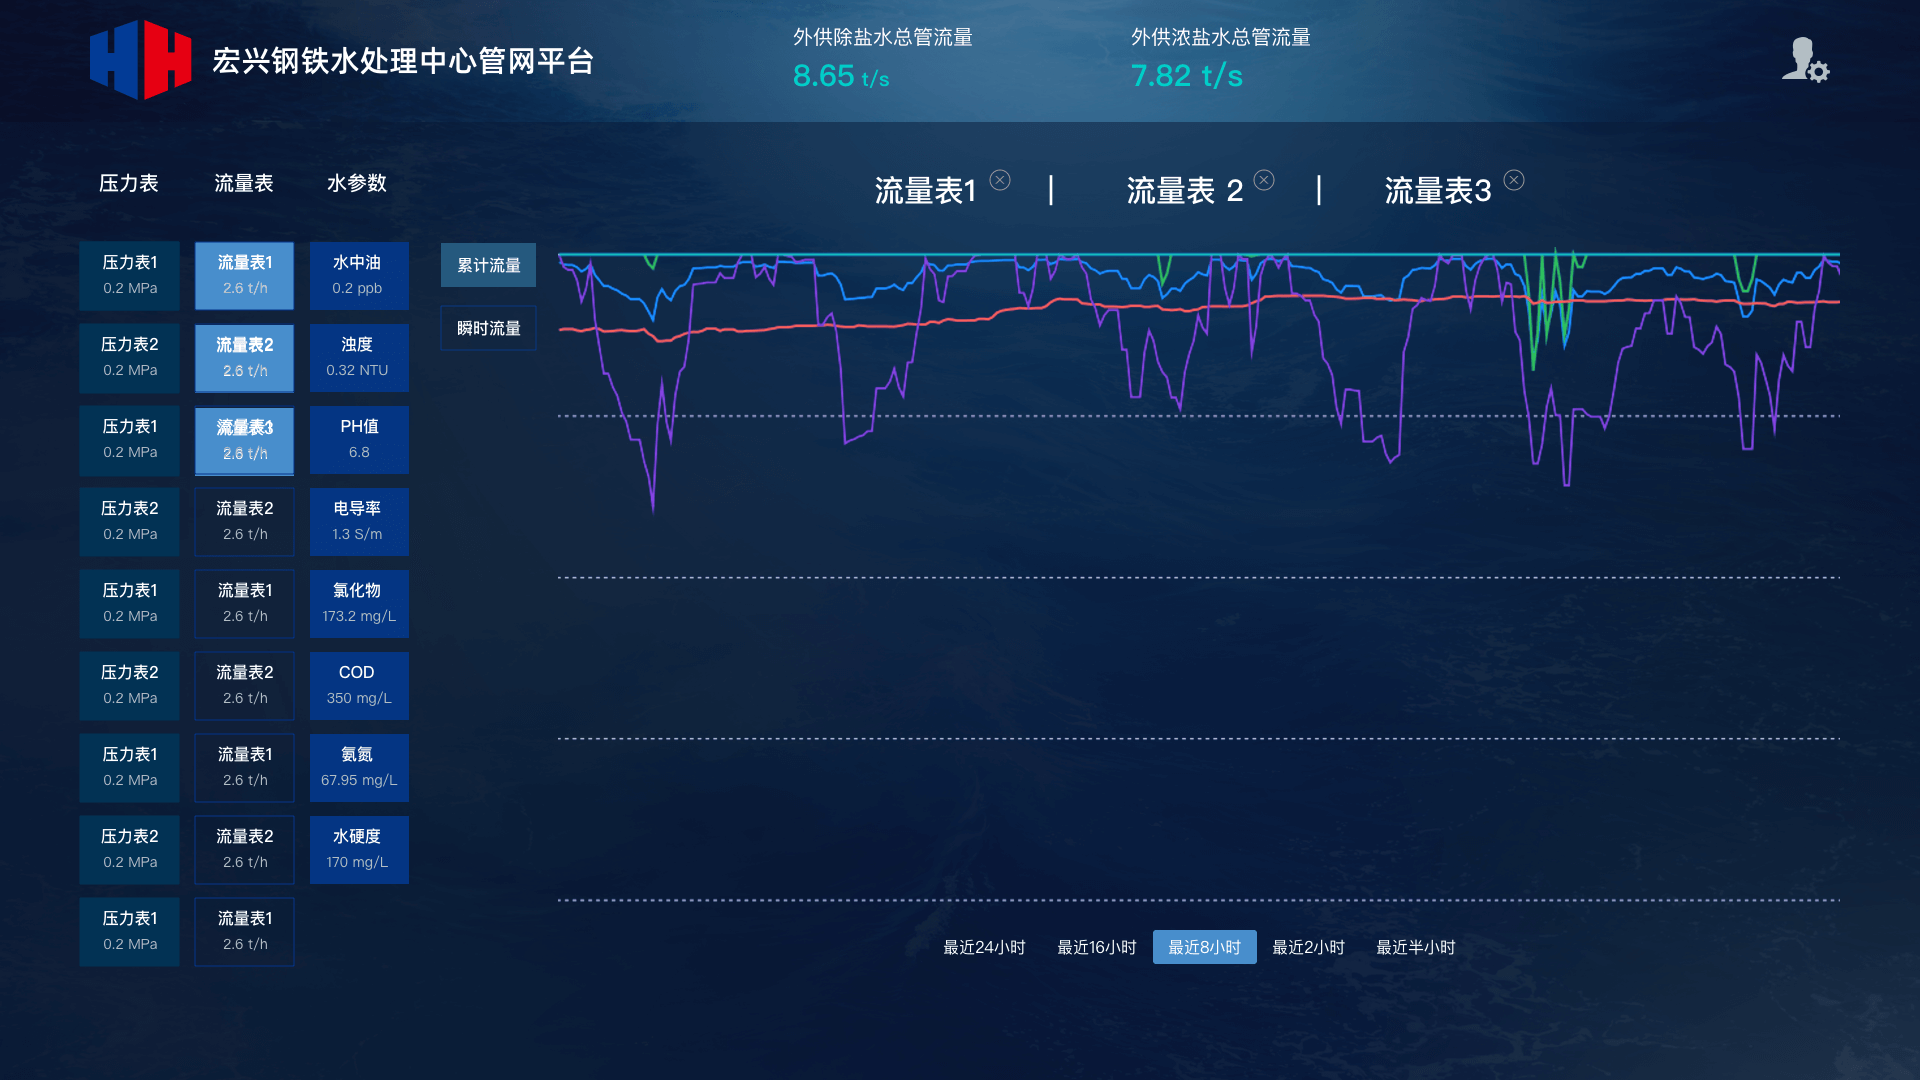
Task: Switch chart to 瞬时流量 mode
Action: [x=488, y=327]
